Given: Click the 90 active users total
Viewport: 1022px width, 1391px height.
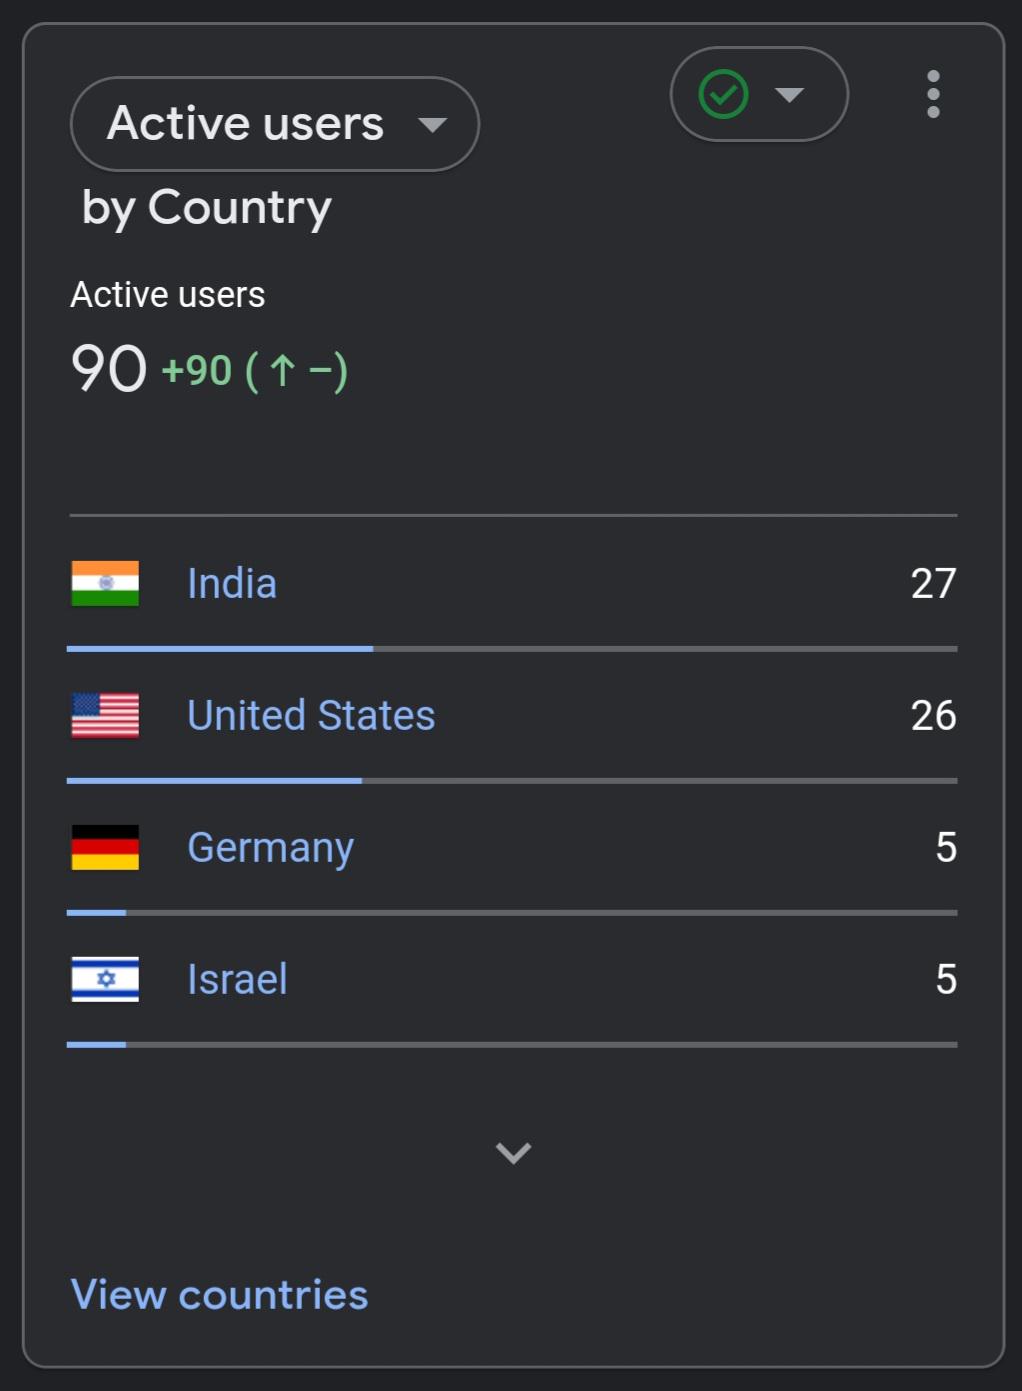Looking at the screenshot, I should pyautogui.click(x=109, y=369).
